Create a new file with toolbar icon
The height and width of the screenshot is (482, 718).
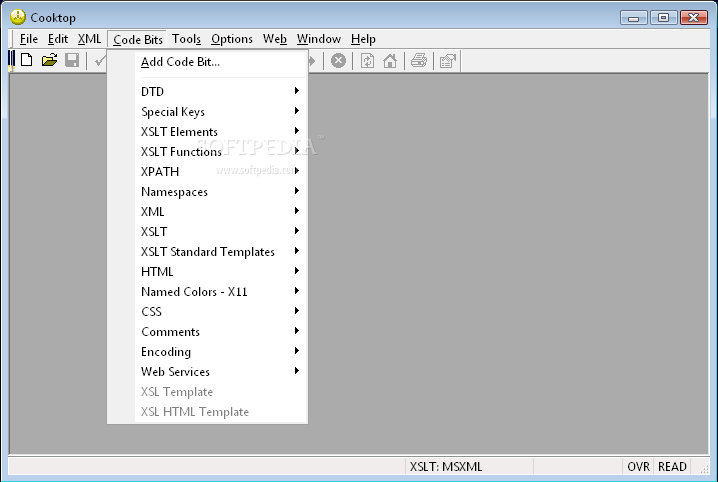[27, 60]
